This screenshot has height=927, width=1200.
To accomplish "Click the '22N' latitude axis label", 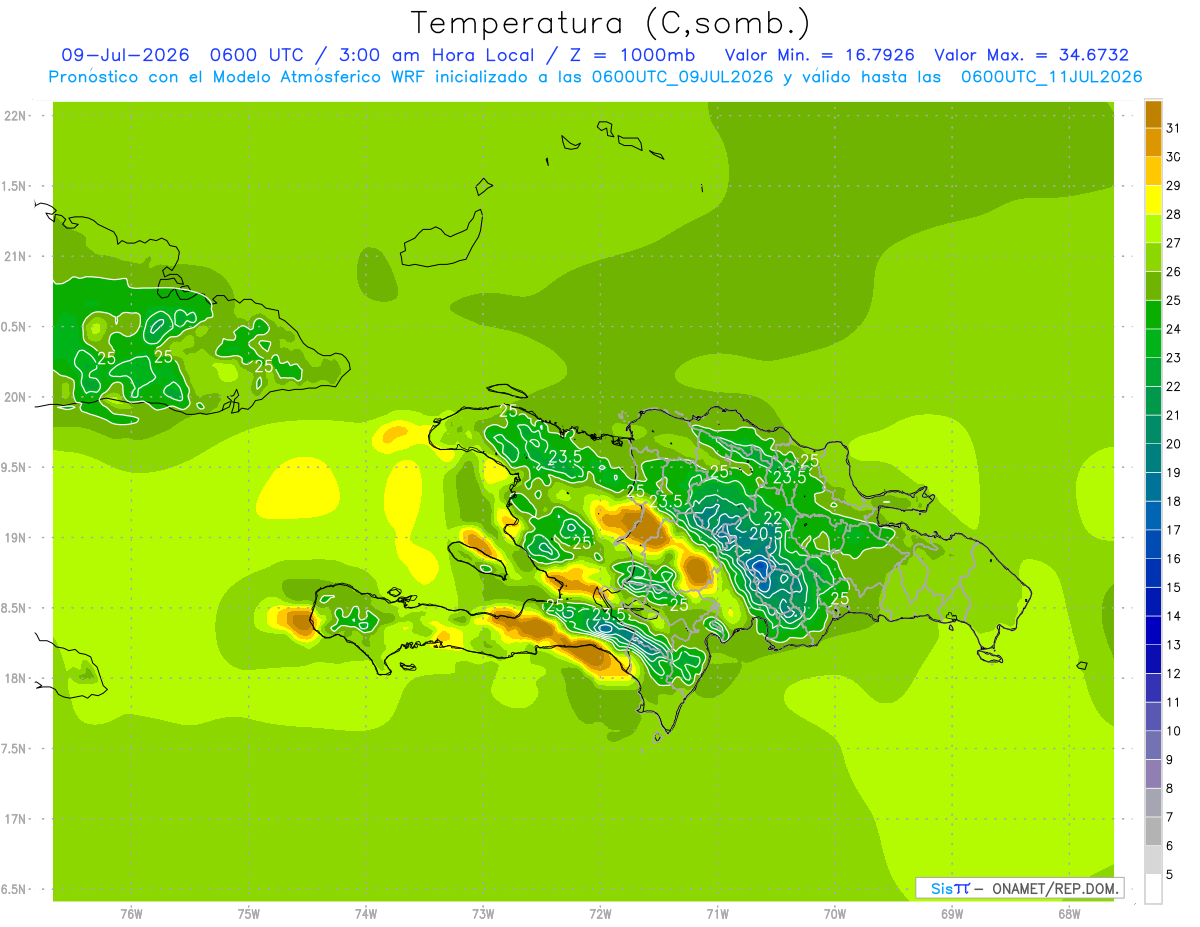I will point(14,116).
